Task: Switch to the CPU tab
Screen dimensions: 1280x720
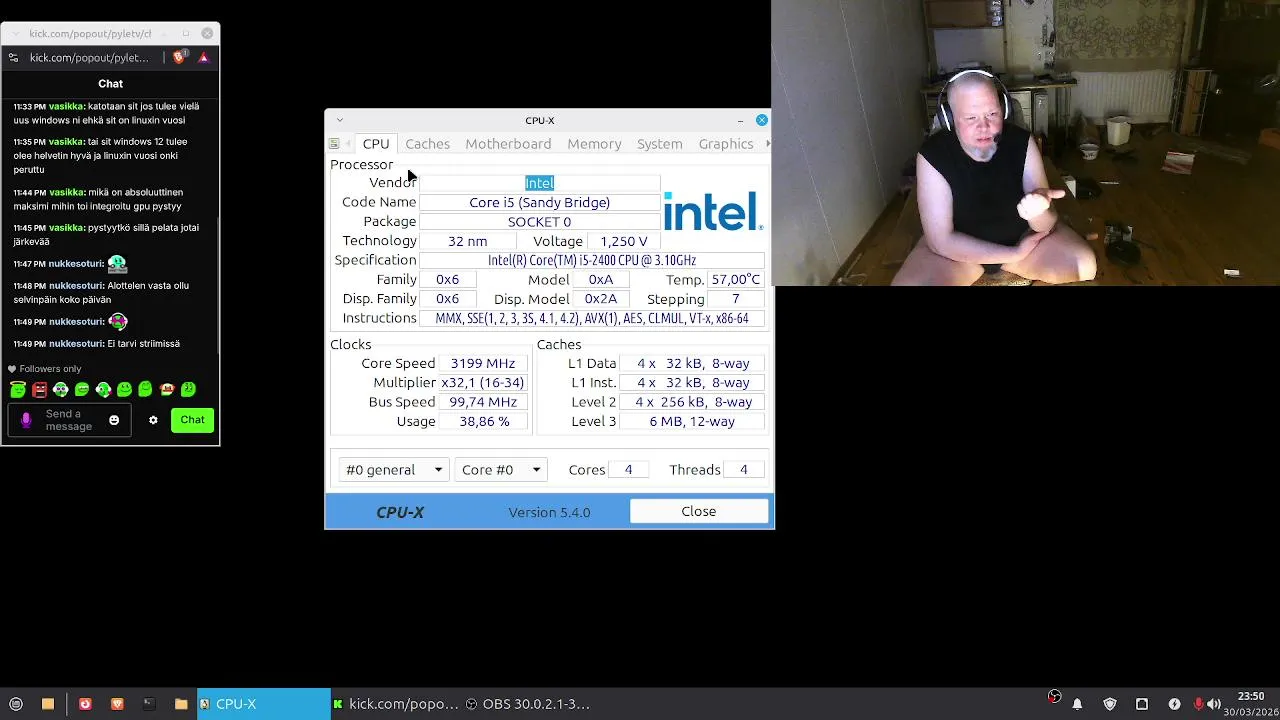Action: (x=376, y=144)
